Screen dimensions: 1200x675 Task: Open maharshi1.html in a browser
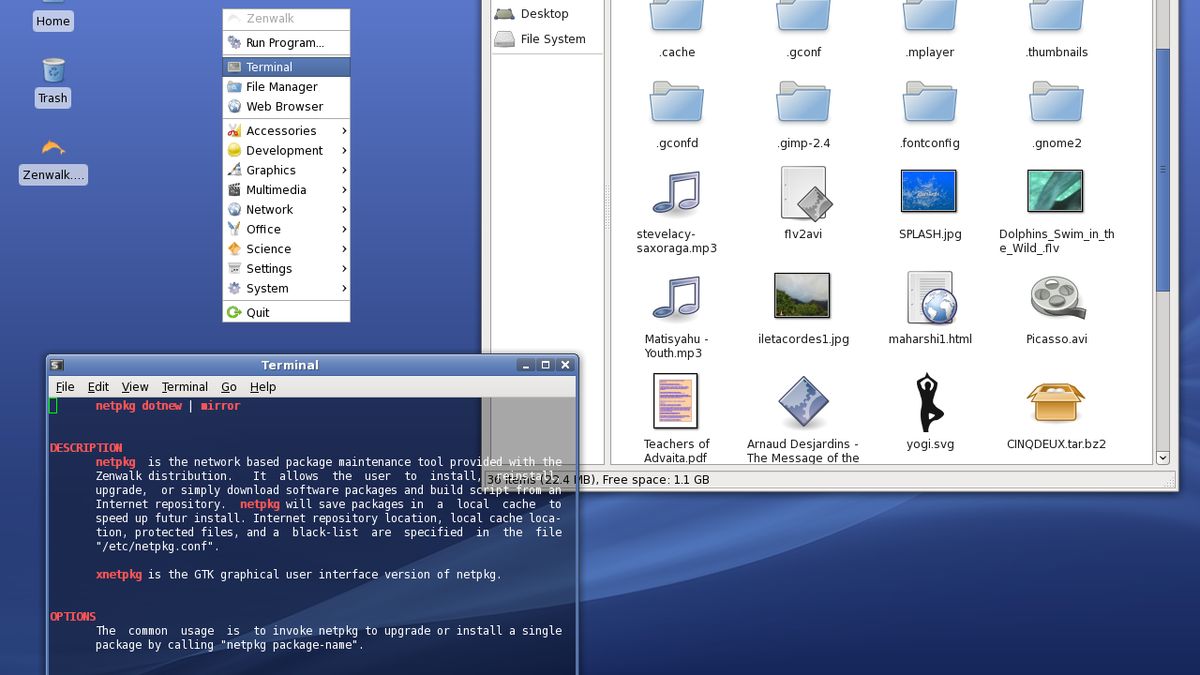(928, 296)
